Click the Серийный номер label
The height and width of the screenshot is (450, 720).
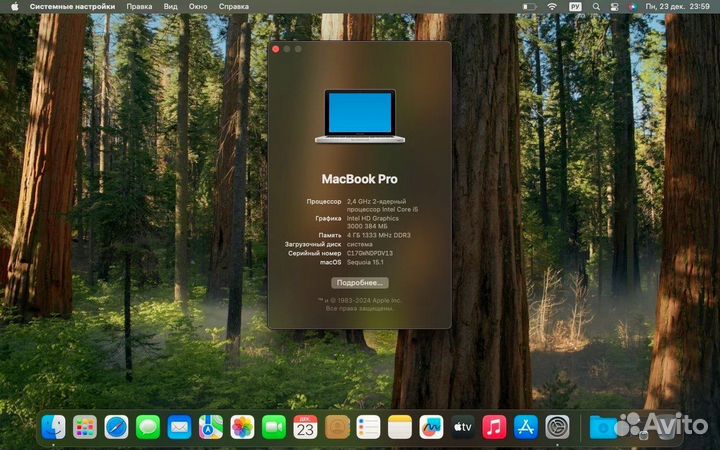[x=315, y=253]
